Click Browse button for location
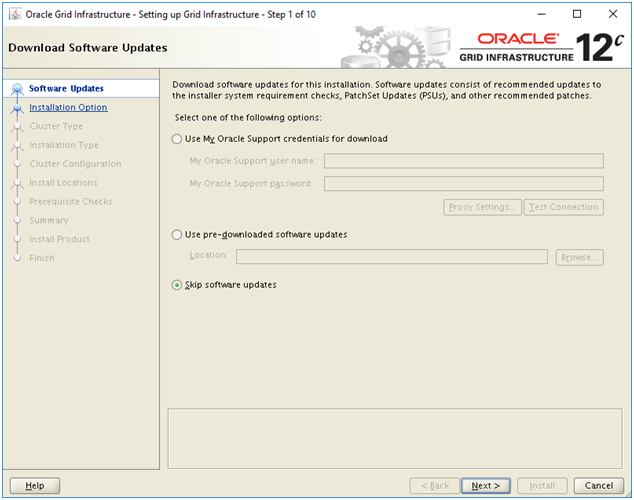The image size is (634, 500). pyautogui.click(x=579, y=257)
